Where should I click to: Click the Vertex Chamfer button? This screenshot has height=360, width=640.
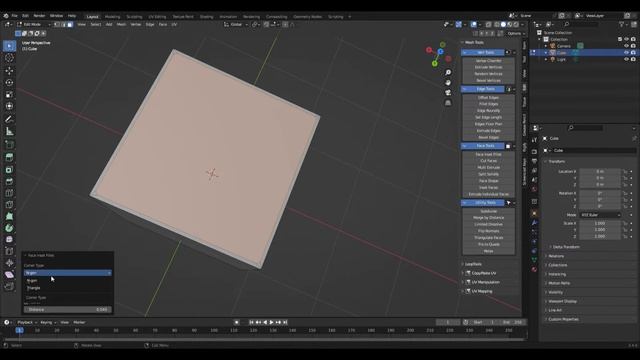(489, 61)
